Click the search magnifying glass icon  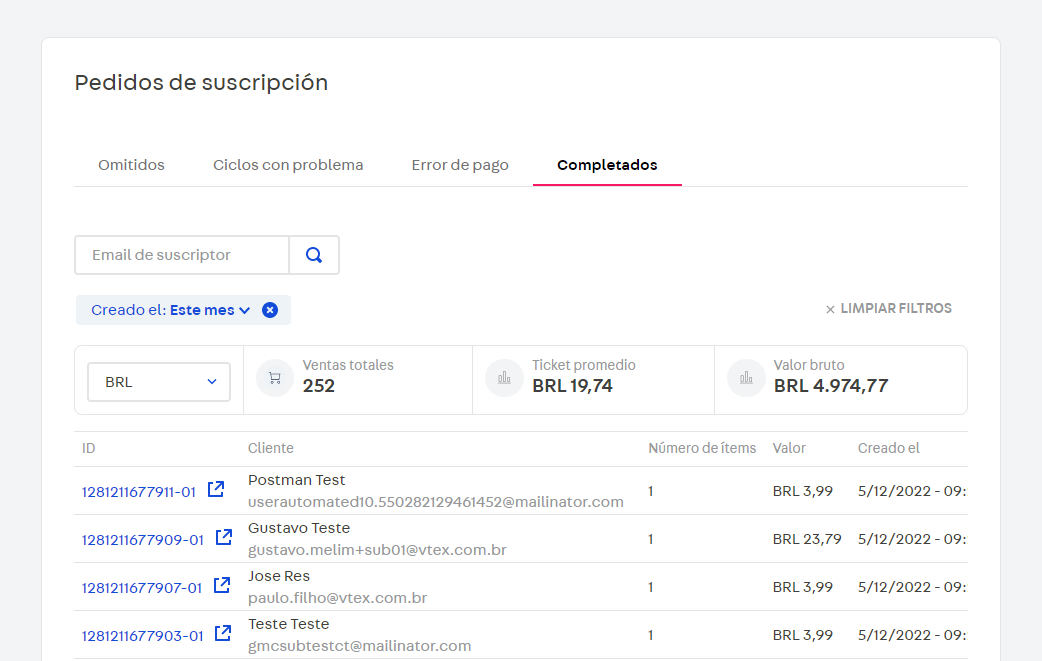[313, 255]
